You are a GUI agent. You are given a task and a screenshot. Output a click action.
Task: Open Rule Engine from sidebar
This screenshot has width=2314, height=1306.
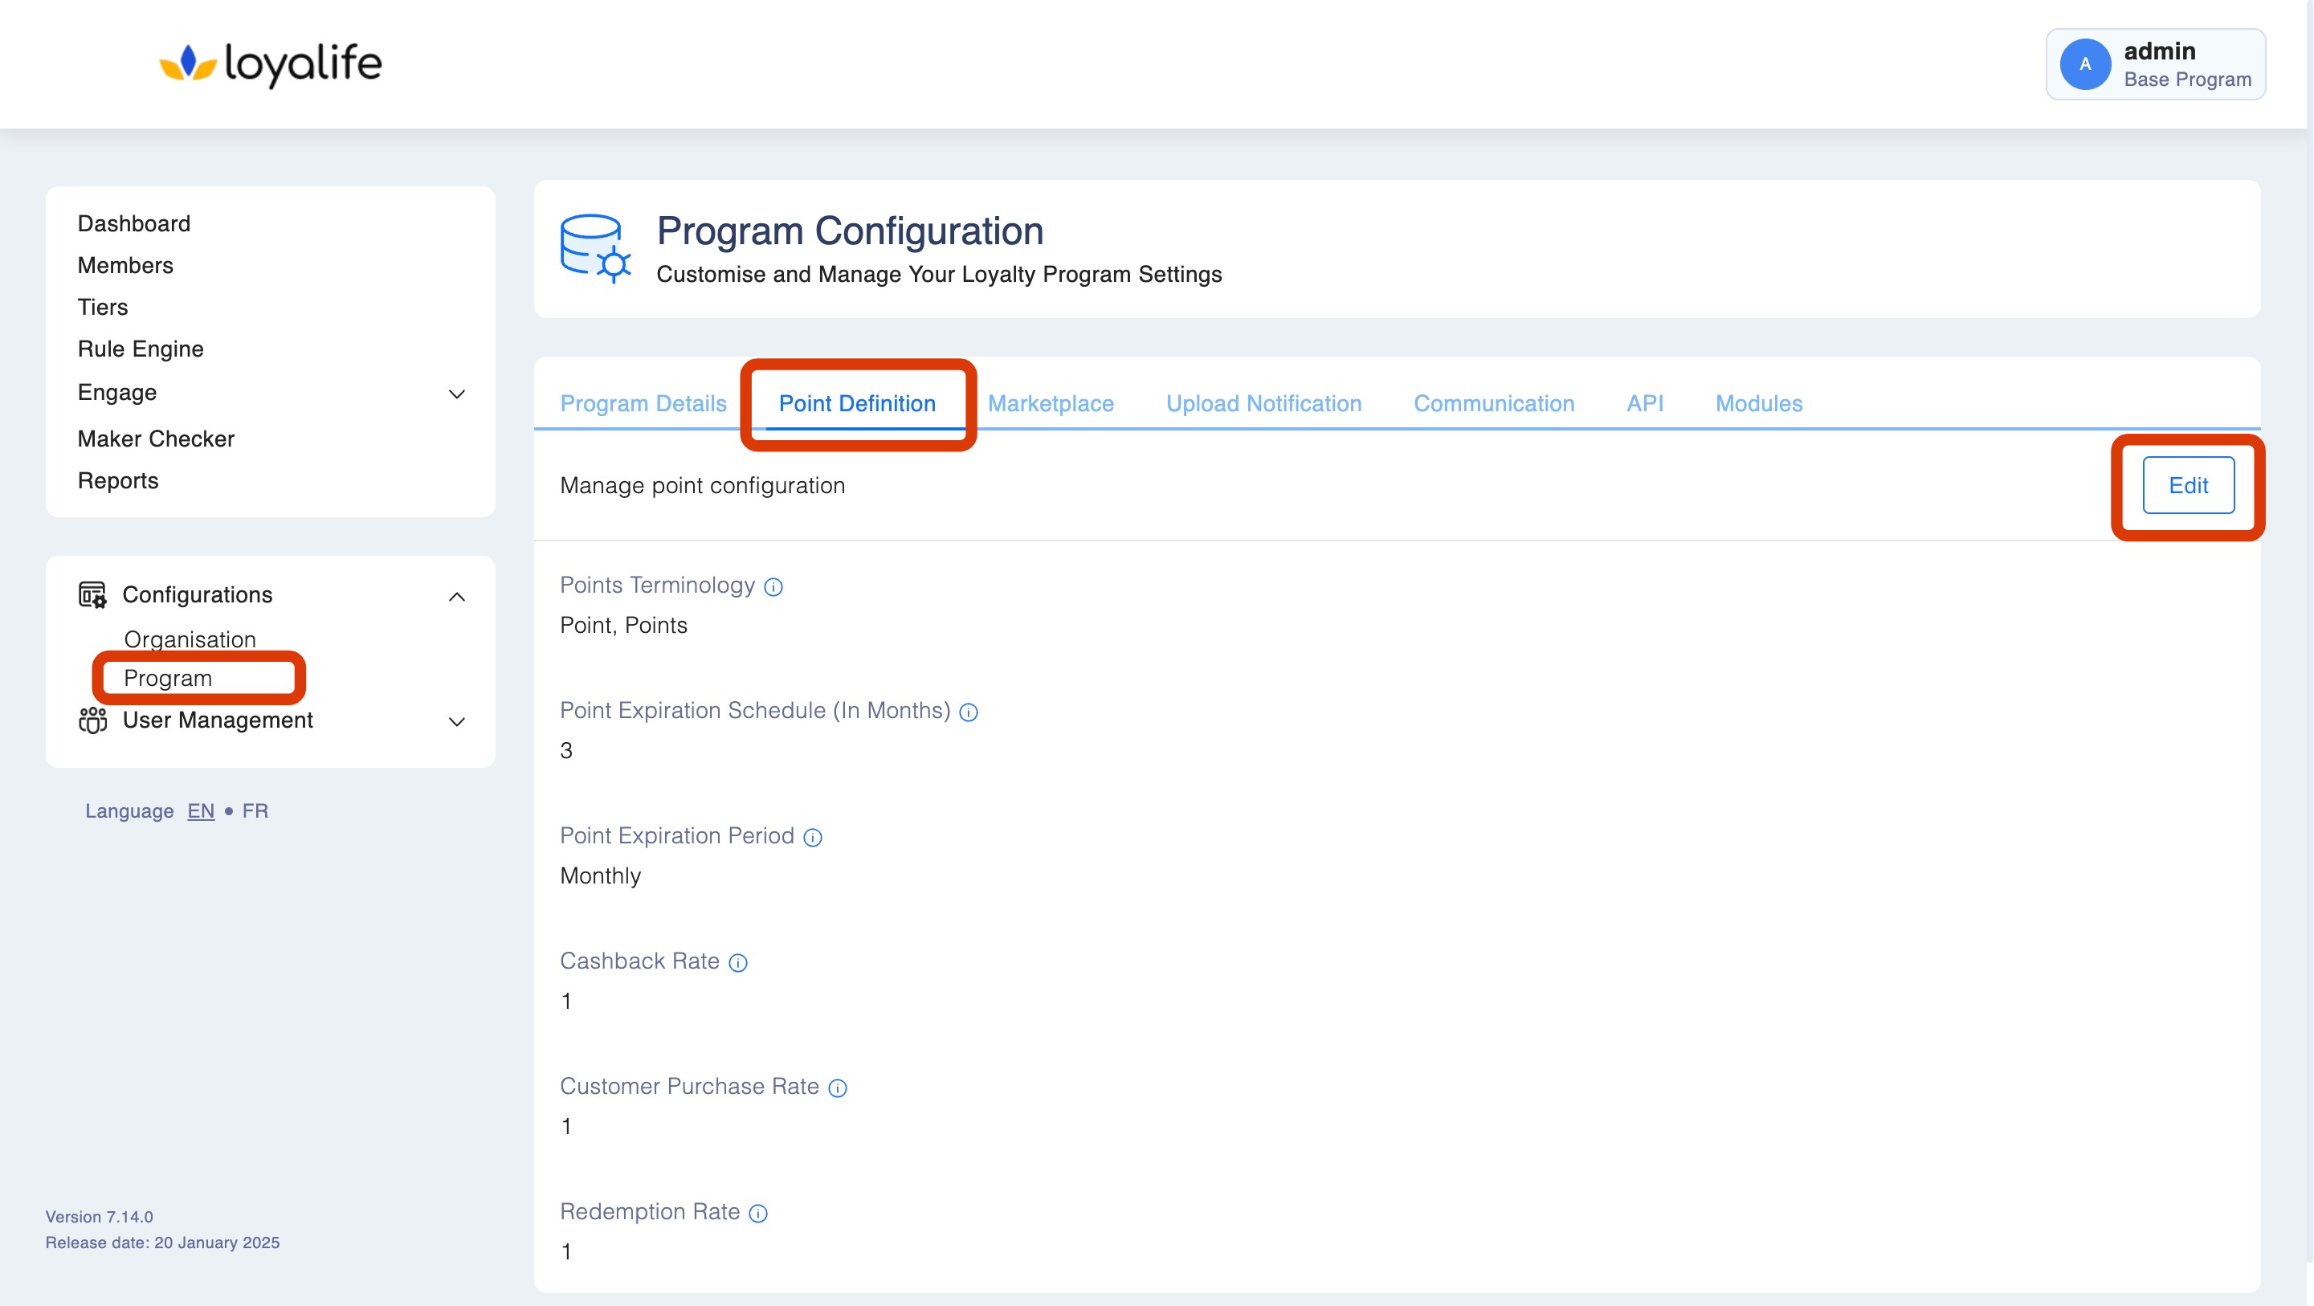(x=140, y=349)
